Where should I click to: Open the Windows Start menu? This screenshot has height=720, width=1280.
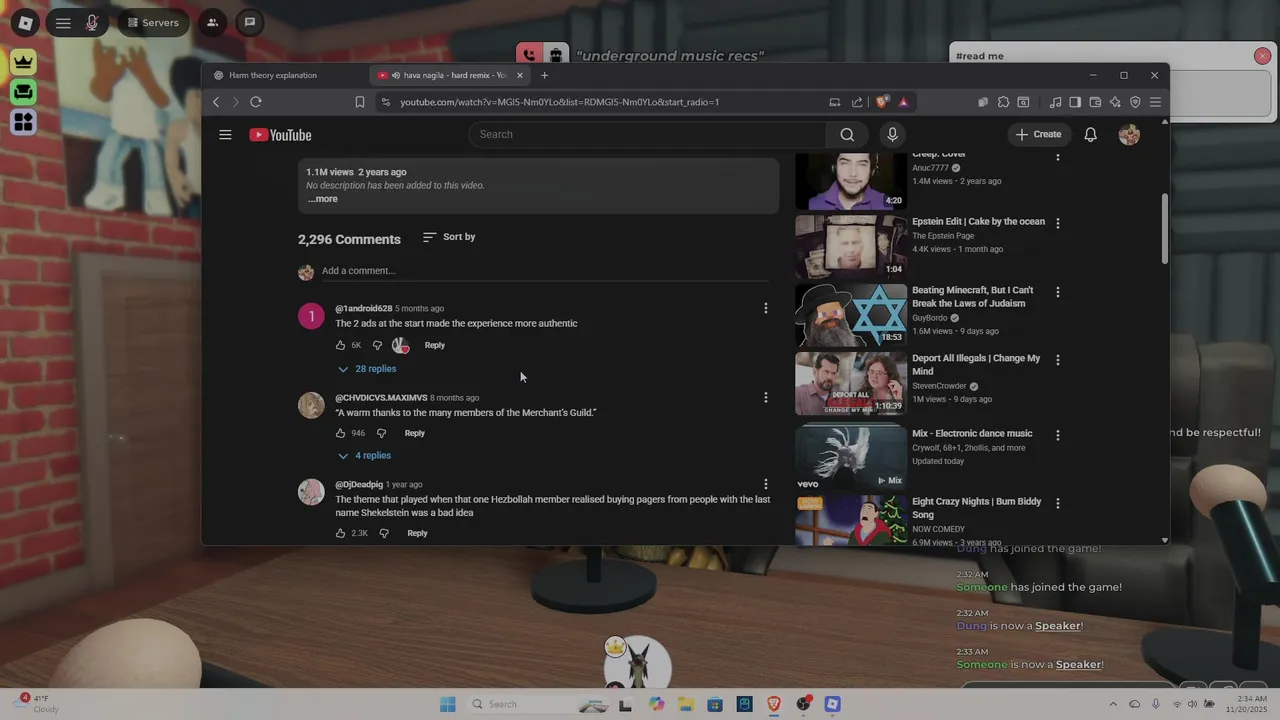point(448,704)
